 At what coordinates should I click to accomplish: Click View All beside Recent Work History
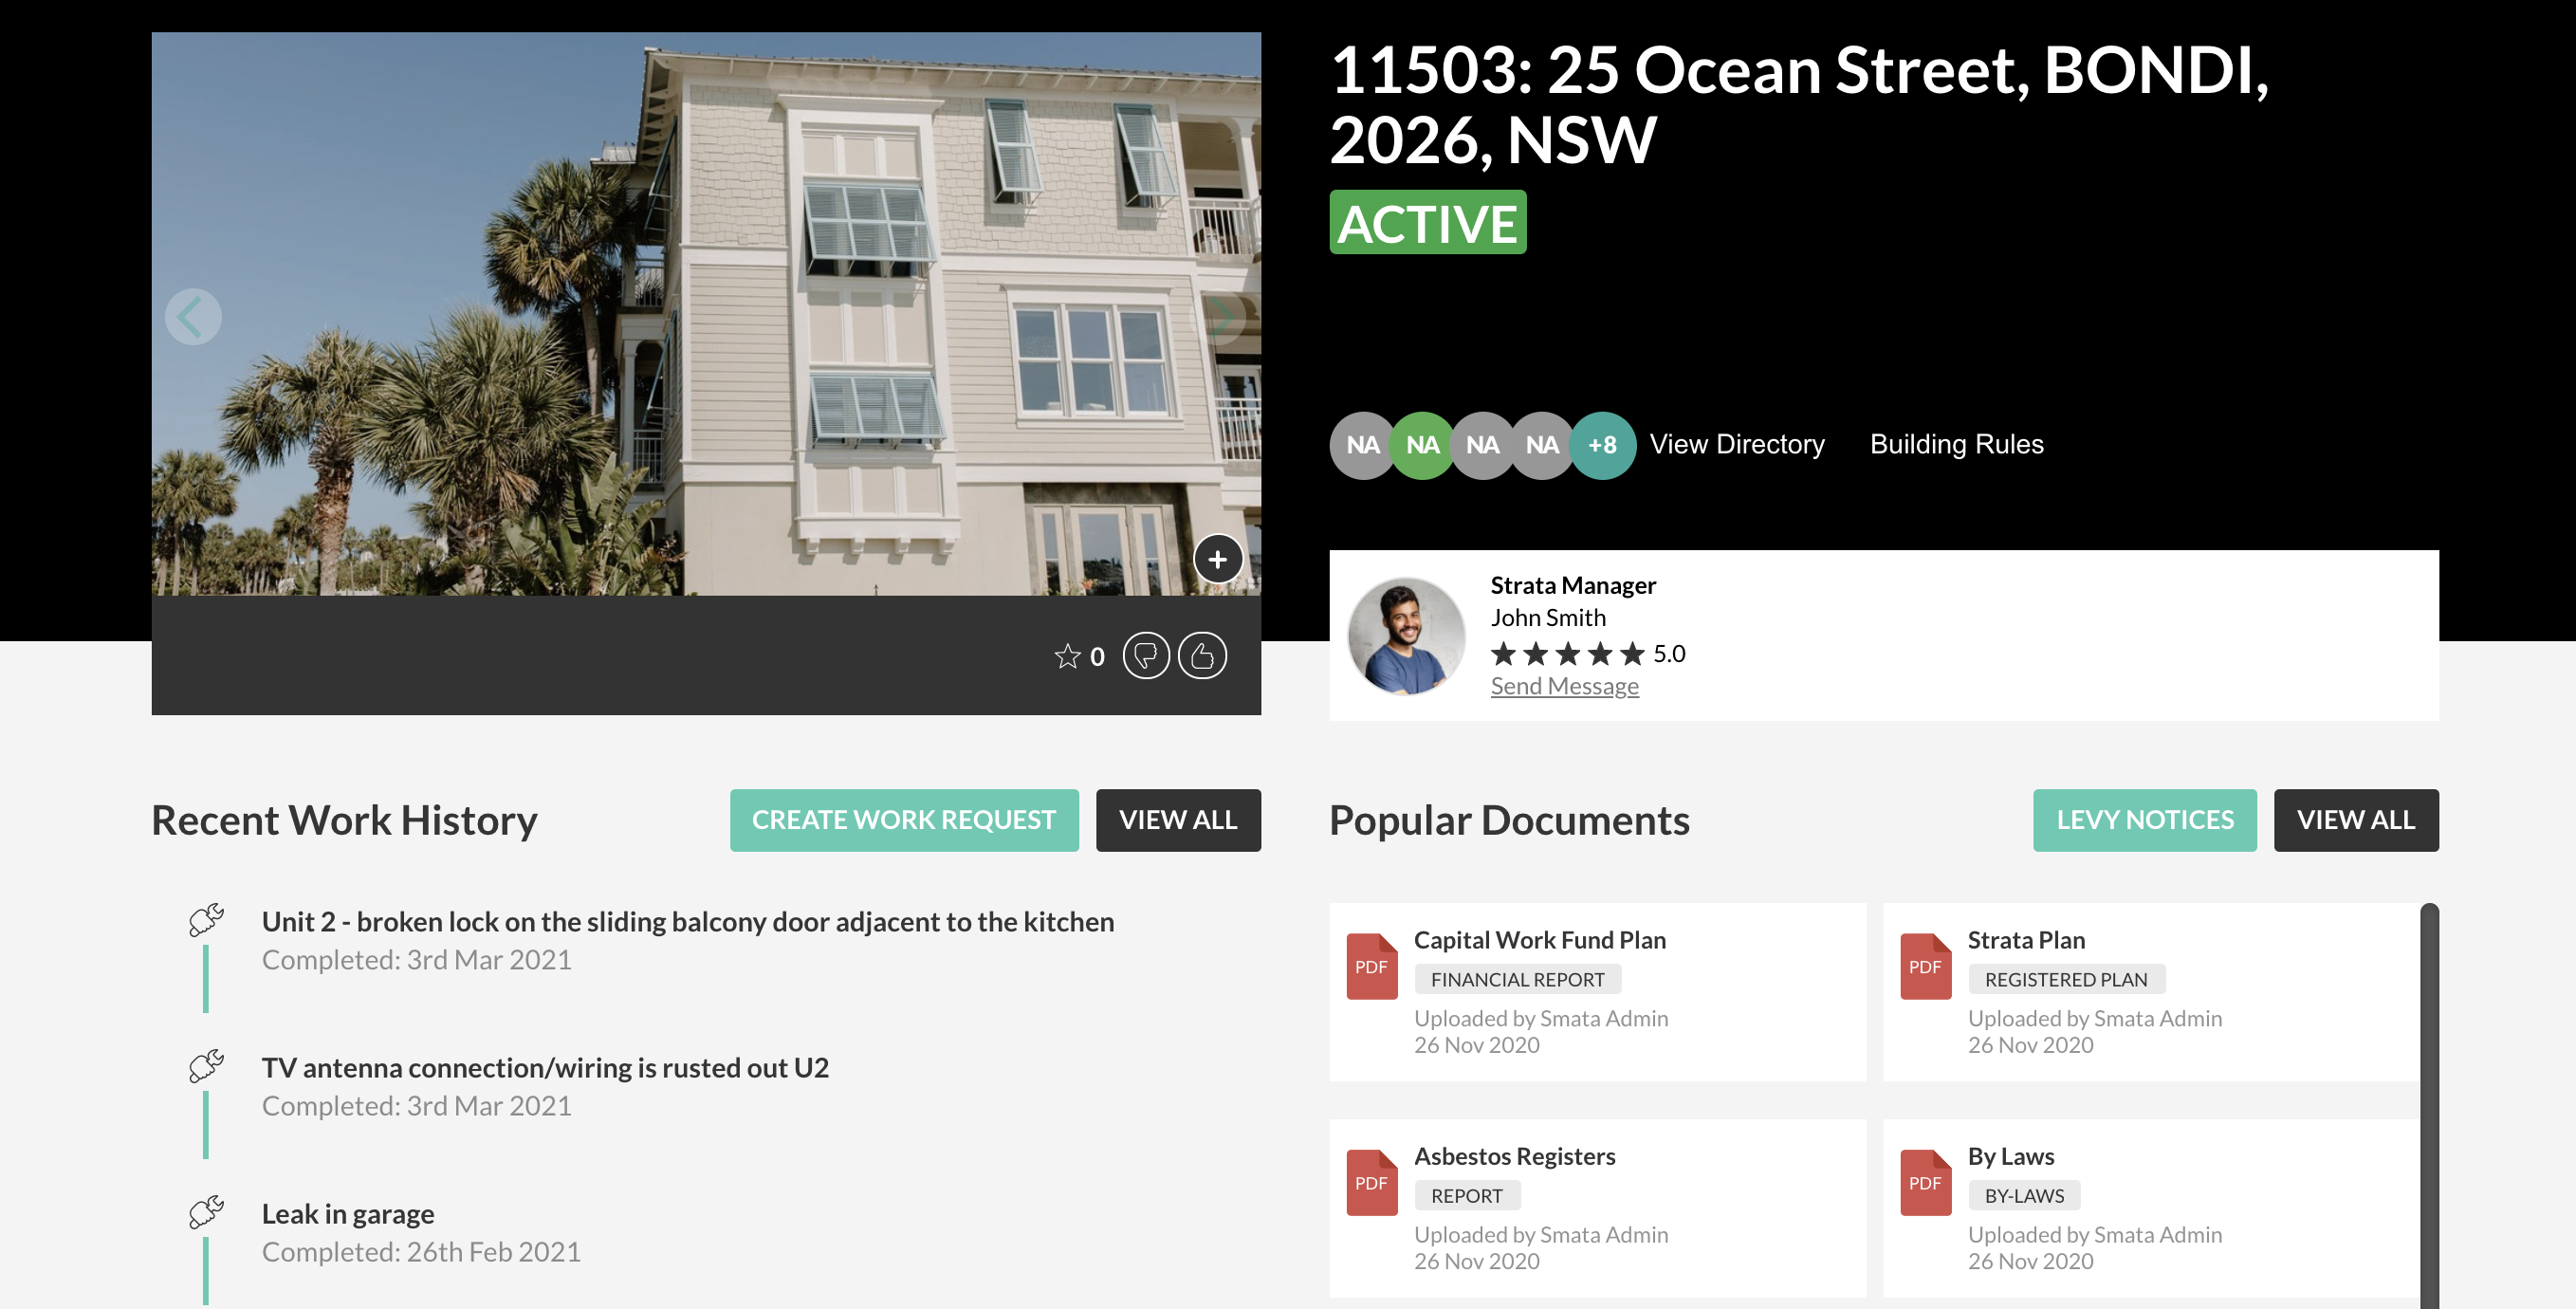click(x=1177, y=820)
